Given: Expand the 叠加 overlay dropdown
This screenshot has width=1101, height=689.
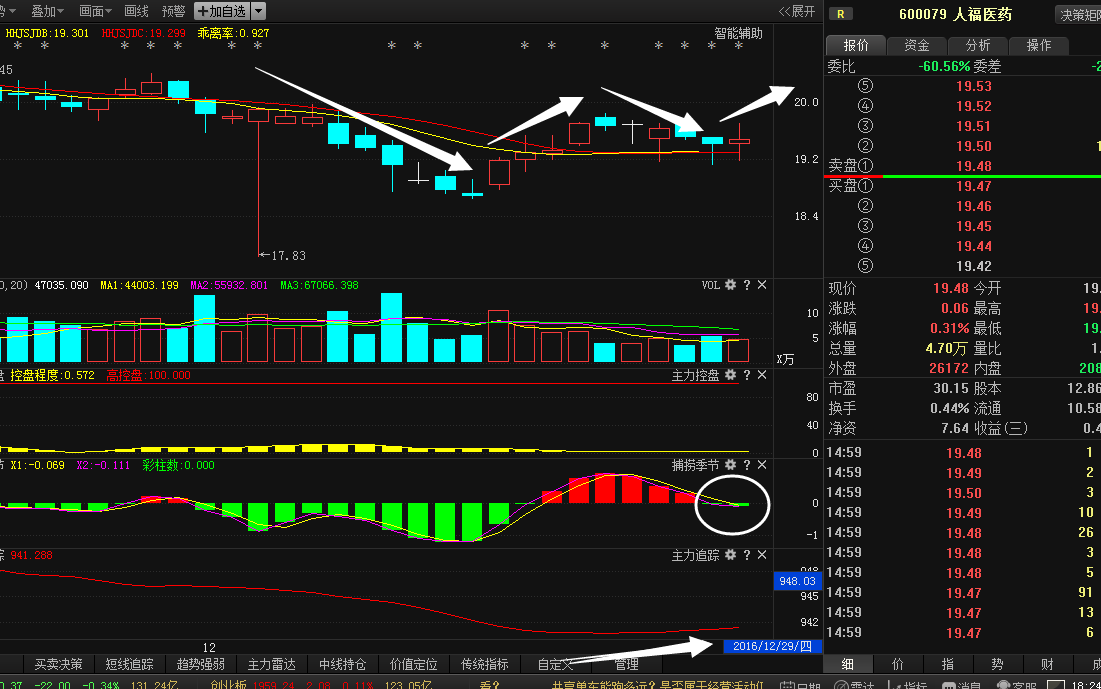Looking at the screenshot, I should coord(47,11).
